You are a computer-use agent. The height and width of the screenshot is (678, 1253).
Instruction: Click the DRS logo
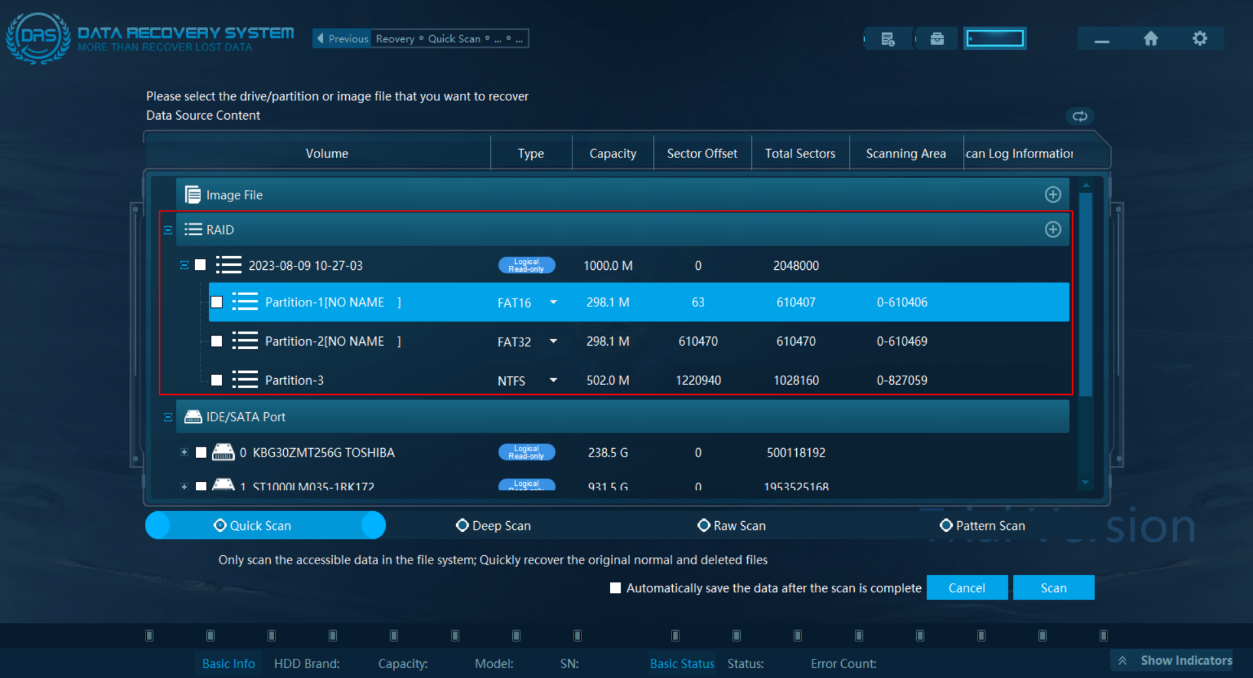click(38, 38)
